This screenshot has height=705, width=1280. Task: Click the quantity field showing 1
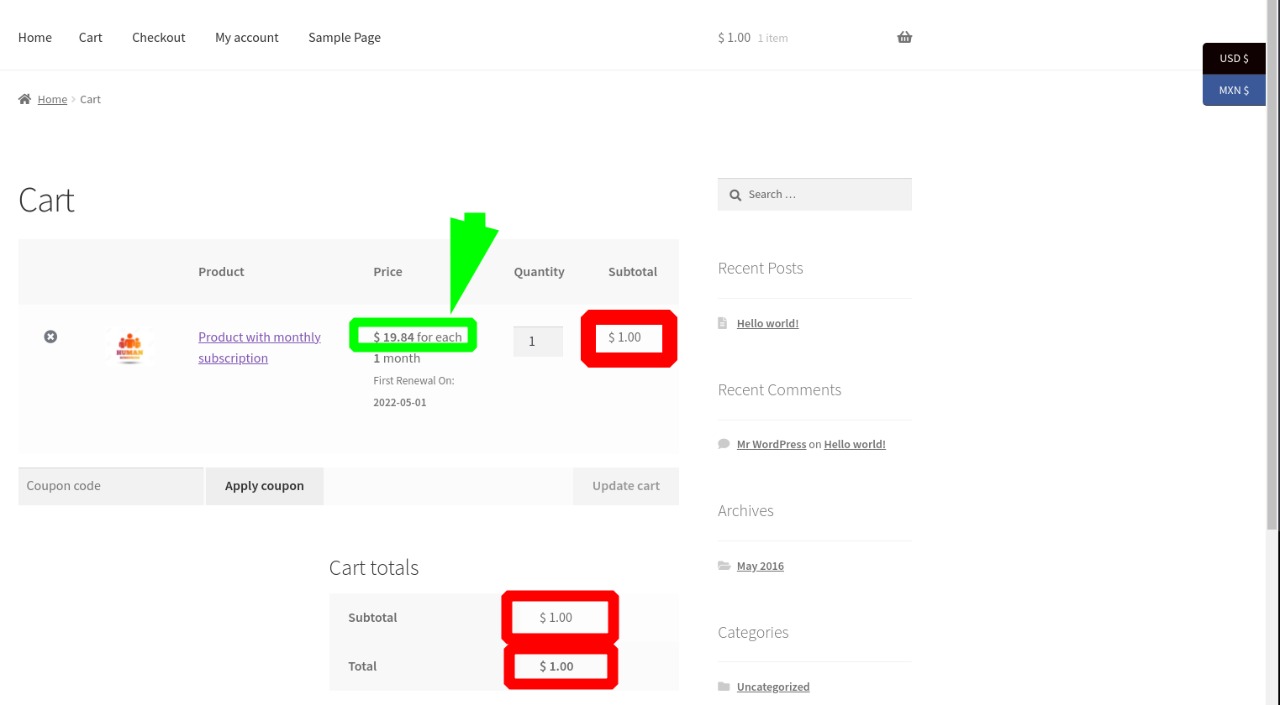(x=537, y=341)
